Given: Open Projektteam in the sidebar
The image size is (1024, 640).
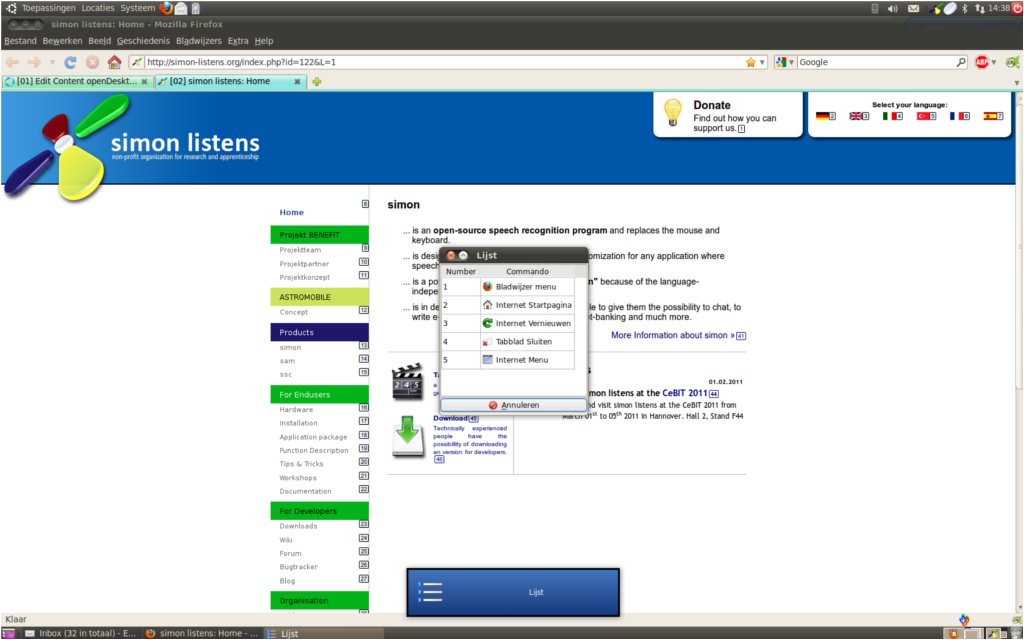Looking at the screenshot, I should 300,250.
